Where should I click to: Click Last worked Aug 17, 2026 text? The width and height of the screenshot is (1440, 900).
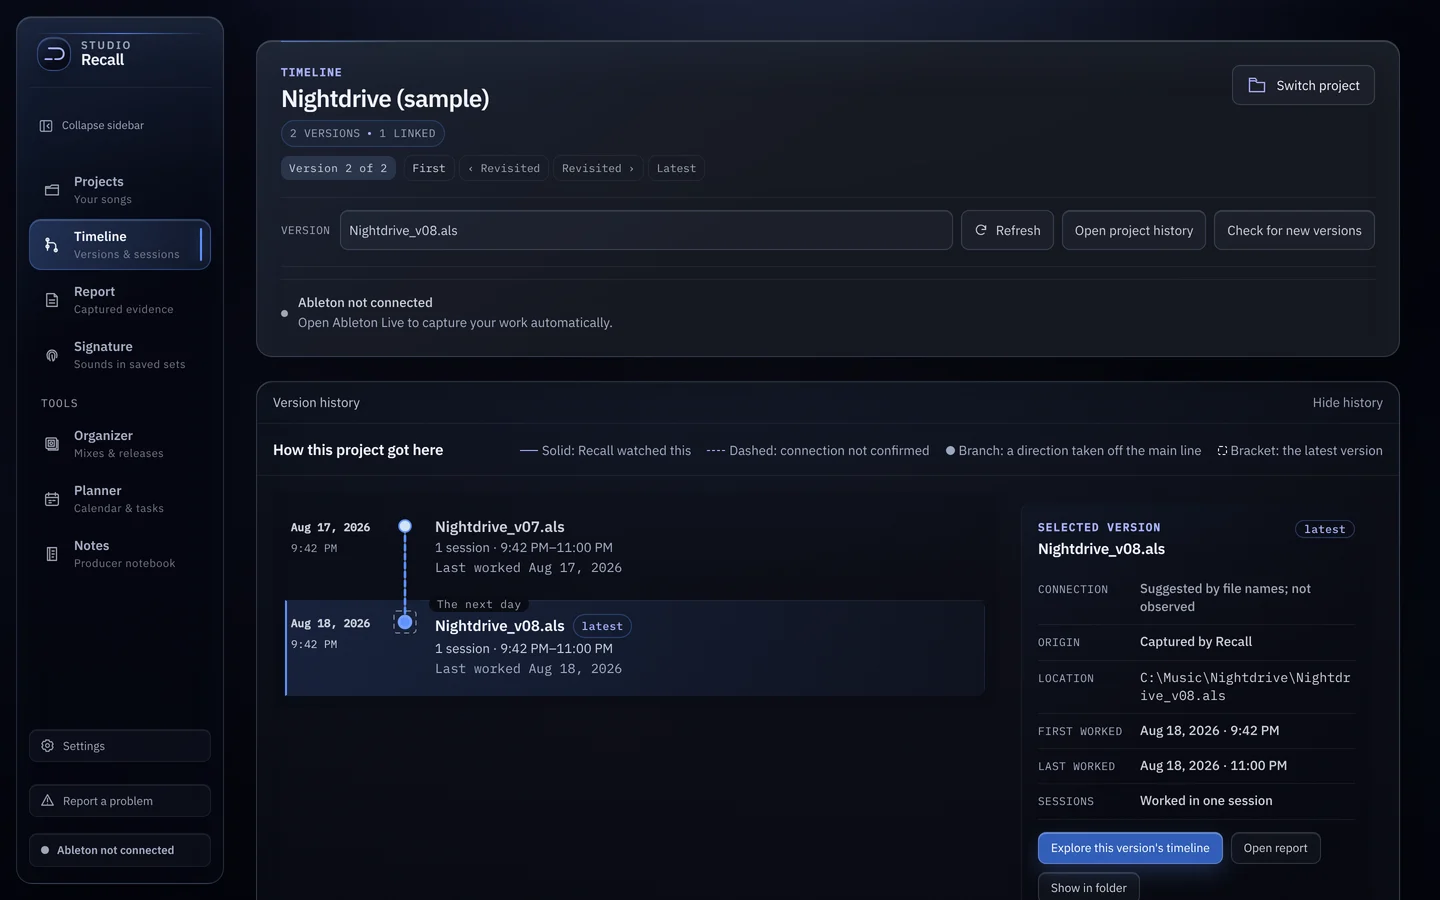coord(528,568)
